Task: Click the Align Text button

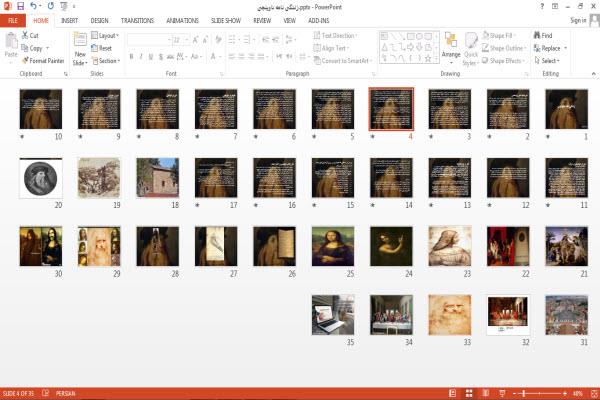Action: pyautogui.click(x=331, y=48)
